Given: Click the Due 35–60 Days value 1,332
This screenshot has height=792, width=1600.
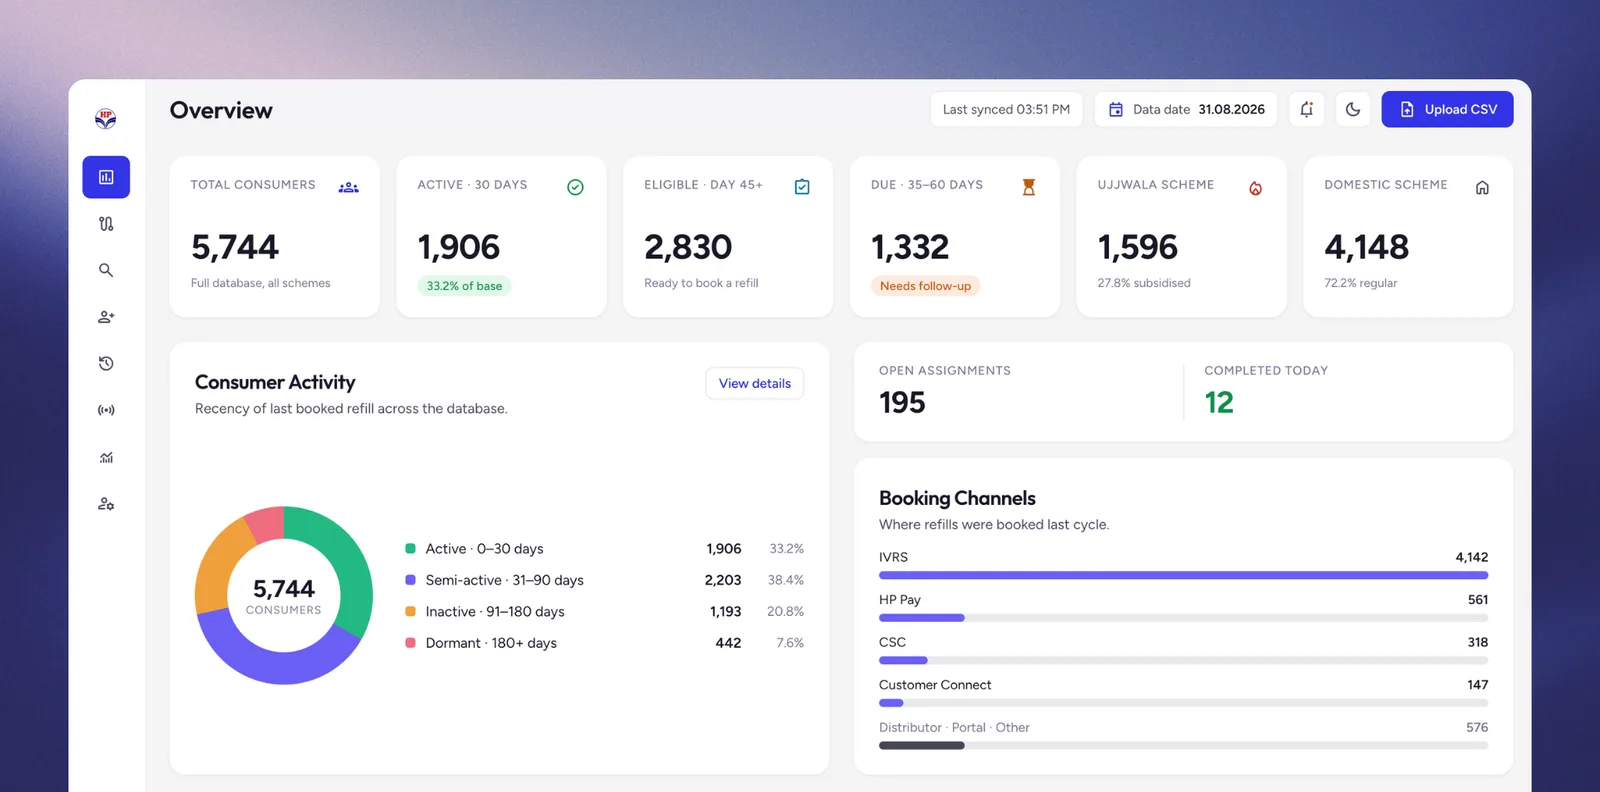Looking at the screenshot, I should [910, 247].
